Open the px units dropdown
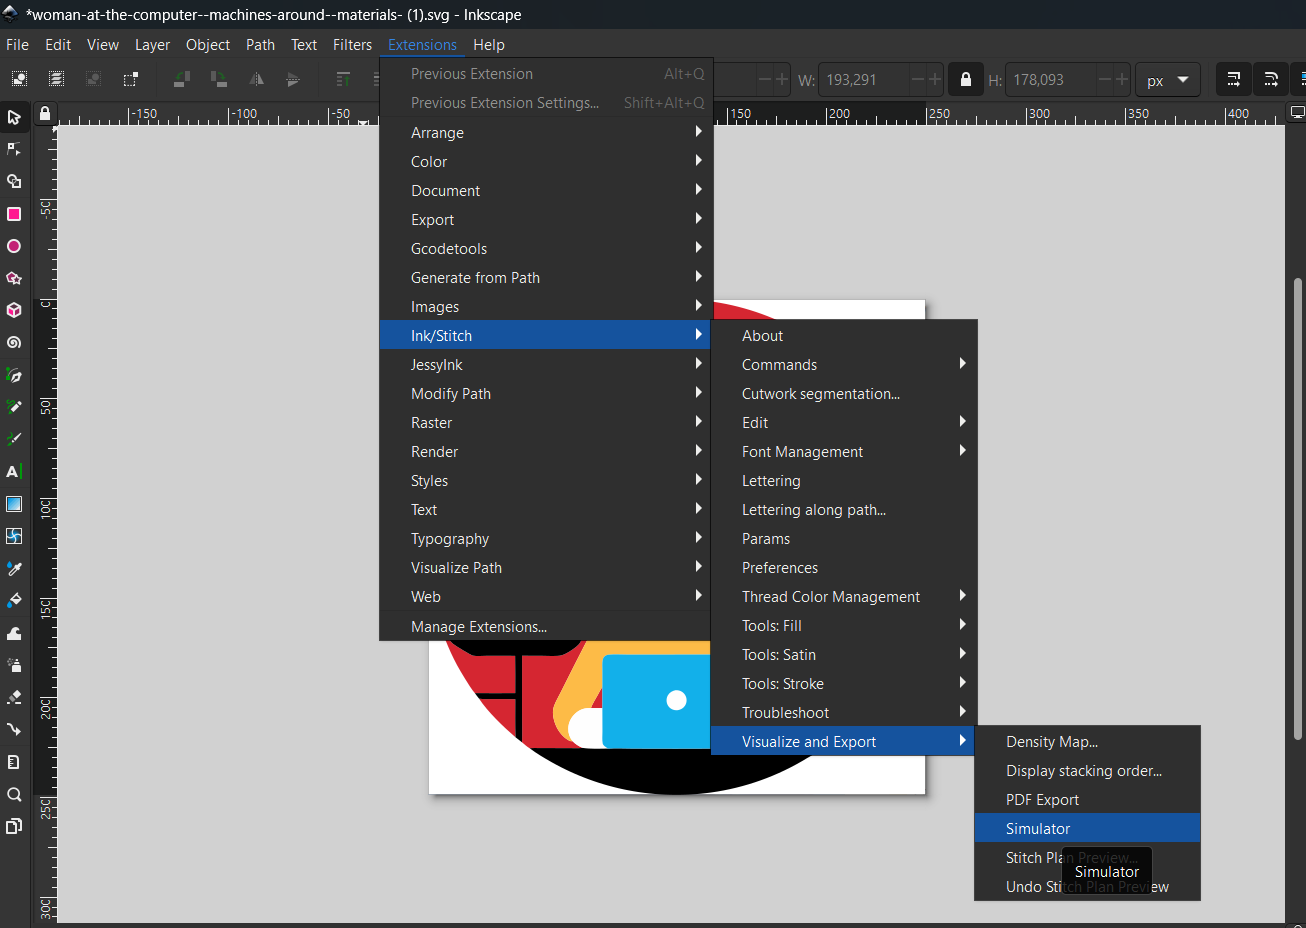This screenshot has height=928, width=1306. pyautogui.click(x=1167, y=80)
